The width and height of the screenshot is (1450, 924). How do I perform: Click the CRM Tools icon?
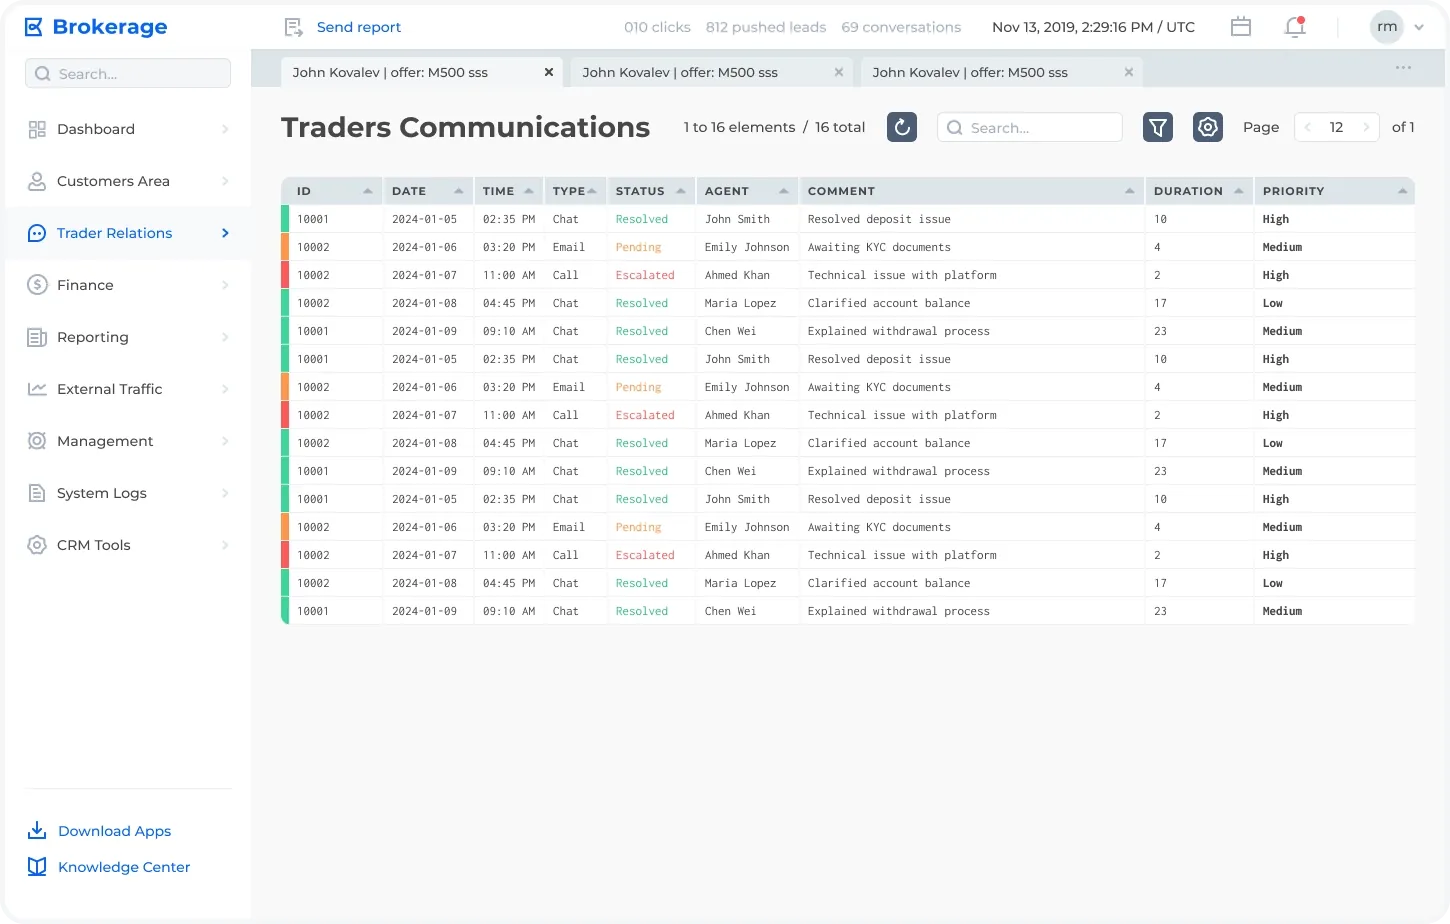37,545
